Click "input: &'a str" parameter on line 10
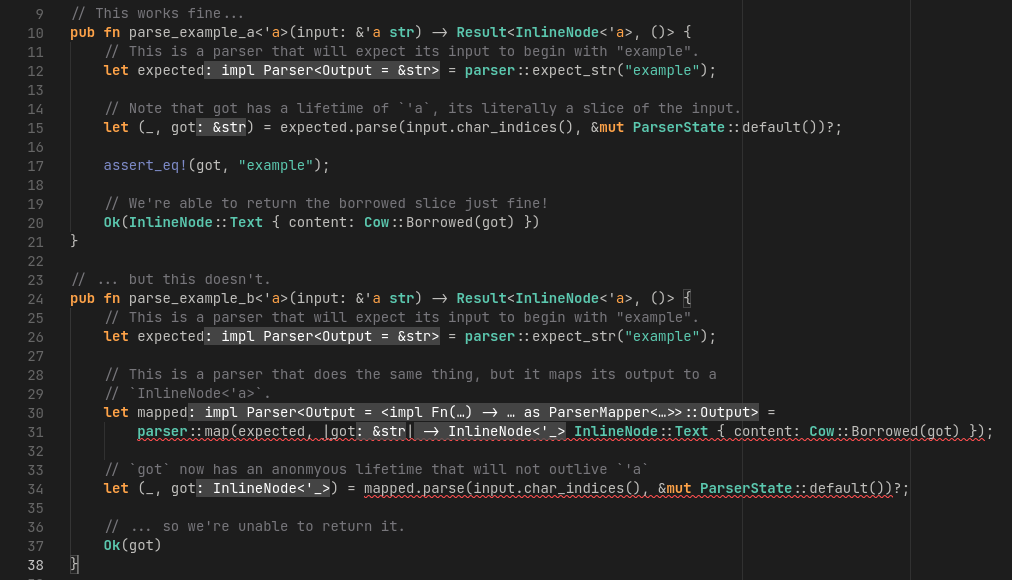This screenshot has width=1012, height=580. pyautogui.click(x=355, y=32)
